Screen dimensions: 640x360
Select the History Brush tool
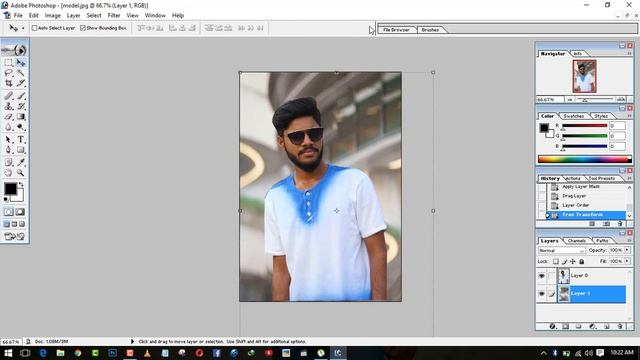tap(20, 106)
